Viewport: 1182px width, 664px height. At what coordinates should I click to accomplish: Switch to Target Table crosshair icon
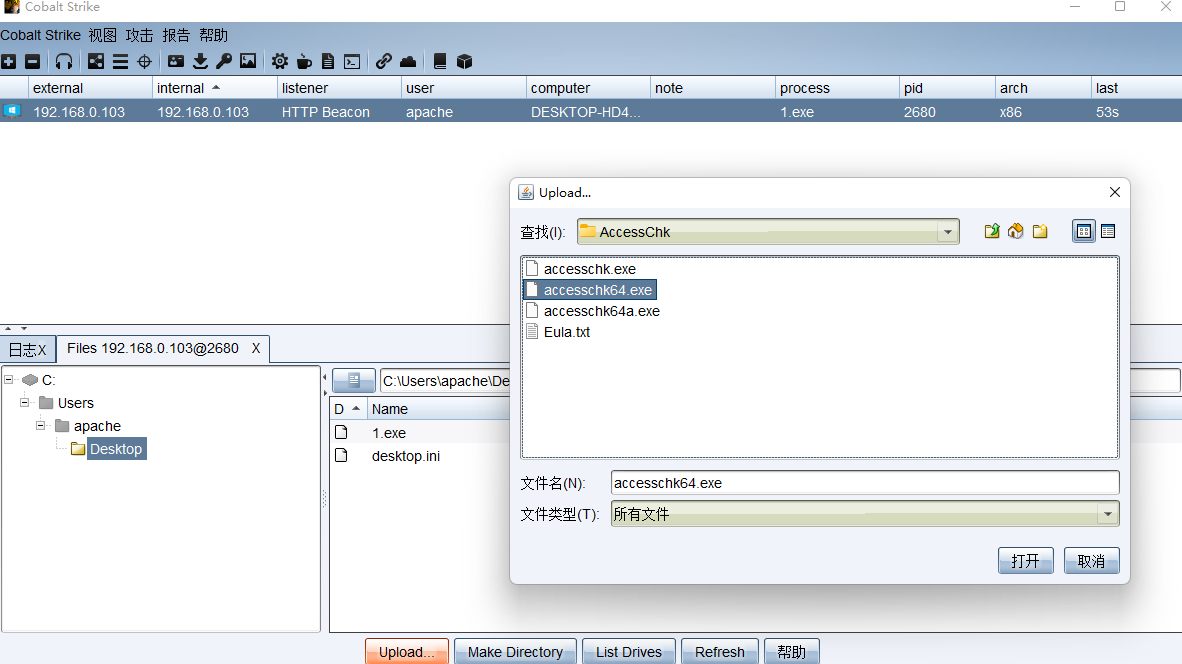(145, 62)
